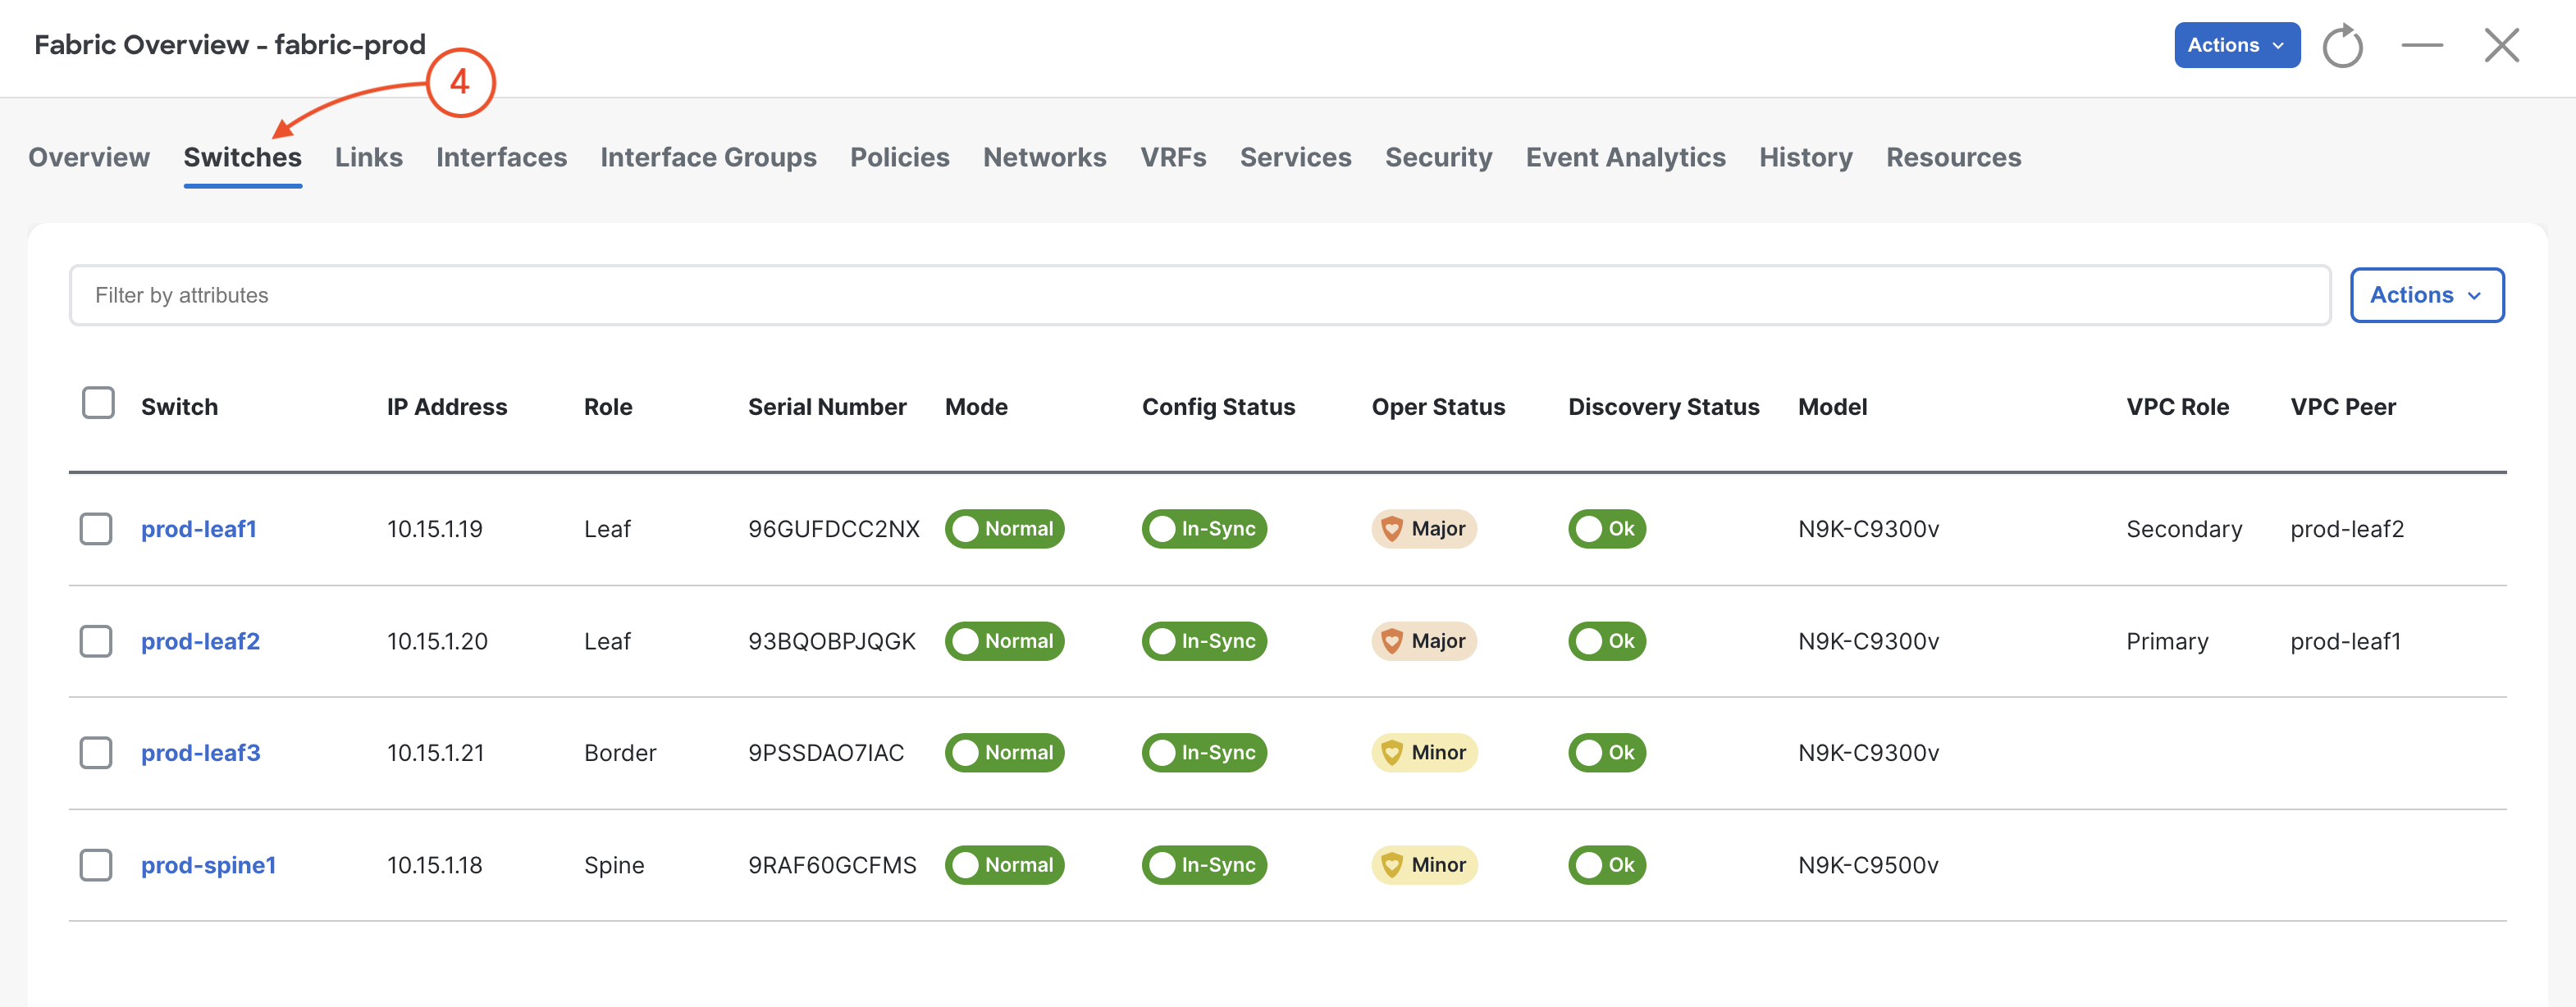Click the Secondary VPC role cell
The width and height of the screenshot is (2576, 1007).
2184,529
